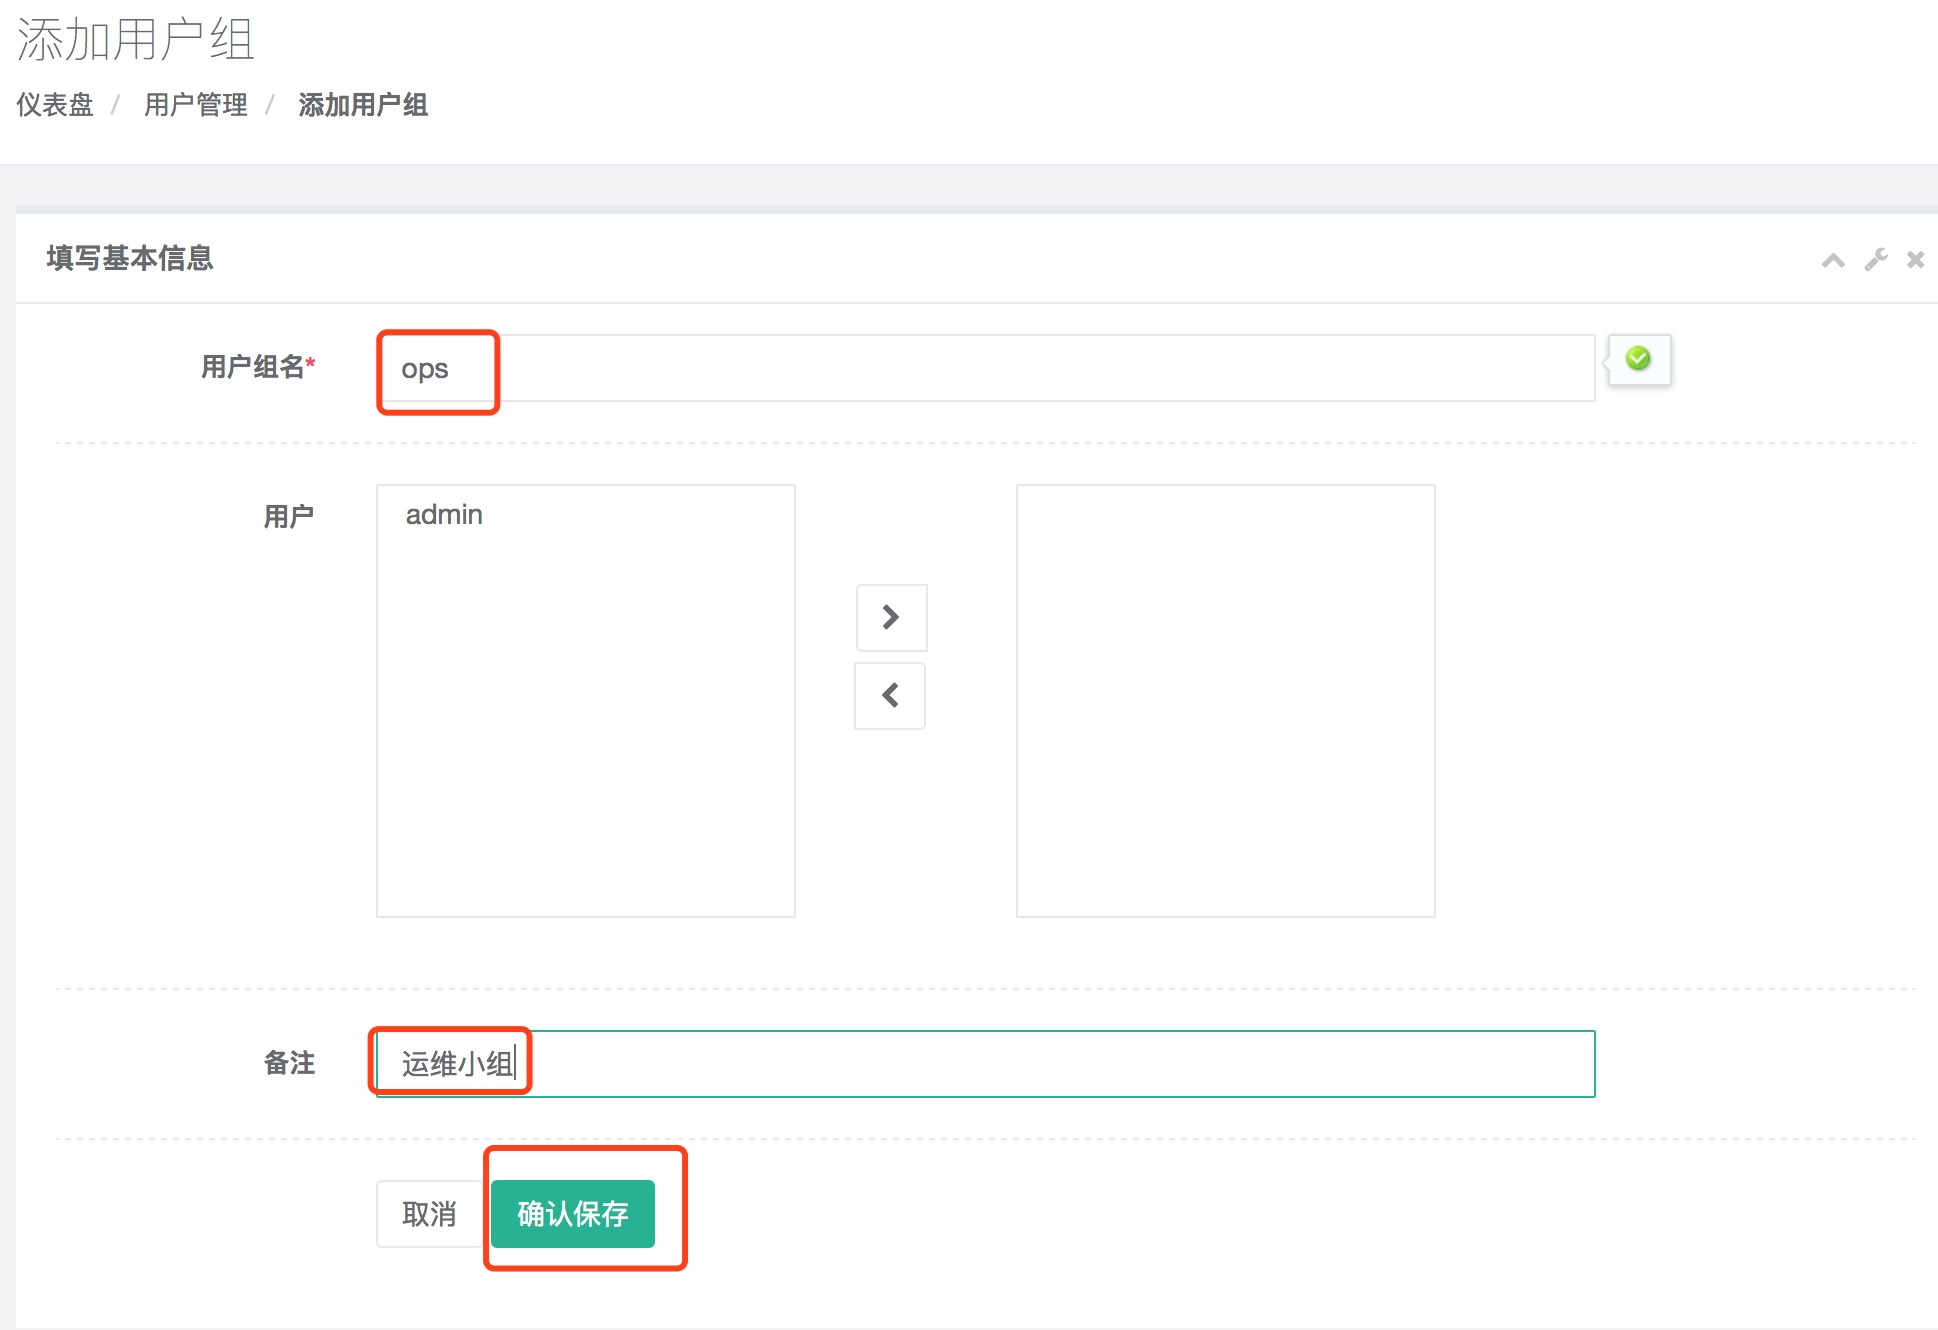The image size is (1938, 1330).
Task: Click inside the empty selected-users list box
Action: (x=1225, y=700)
